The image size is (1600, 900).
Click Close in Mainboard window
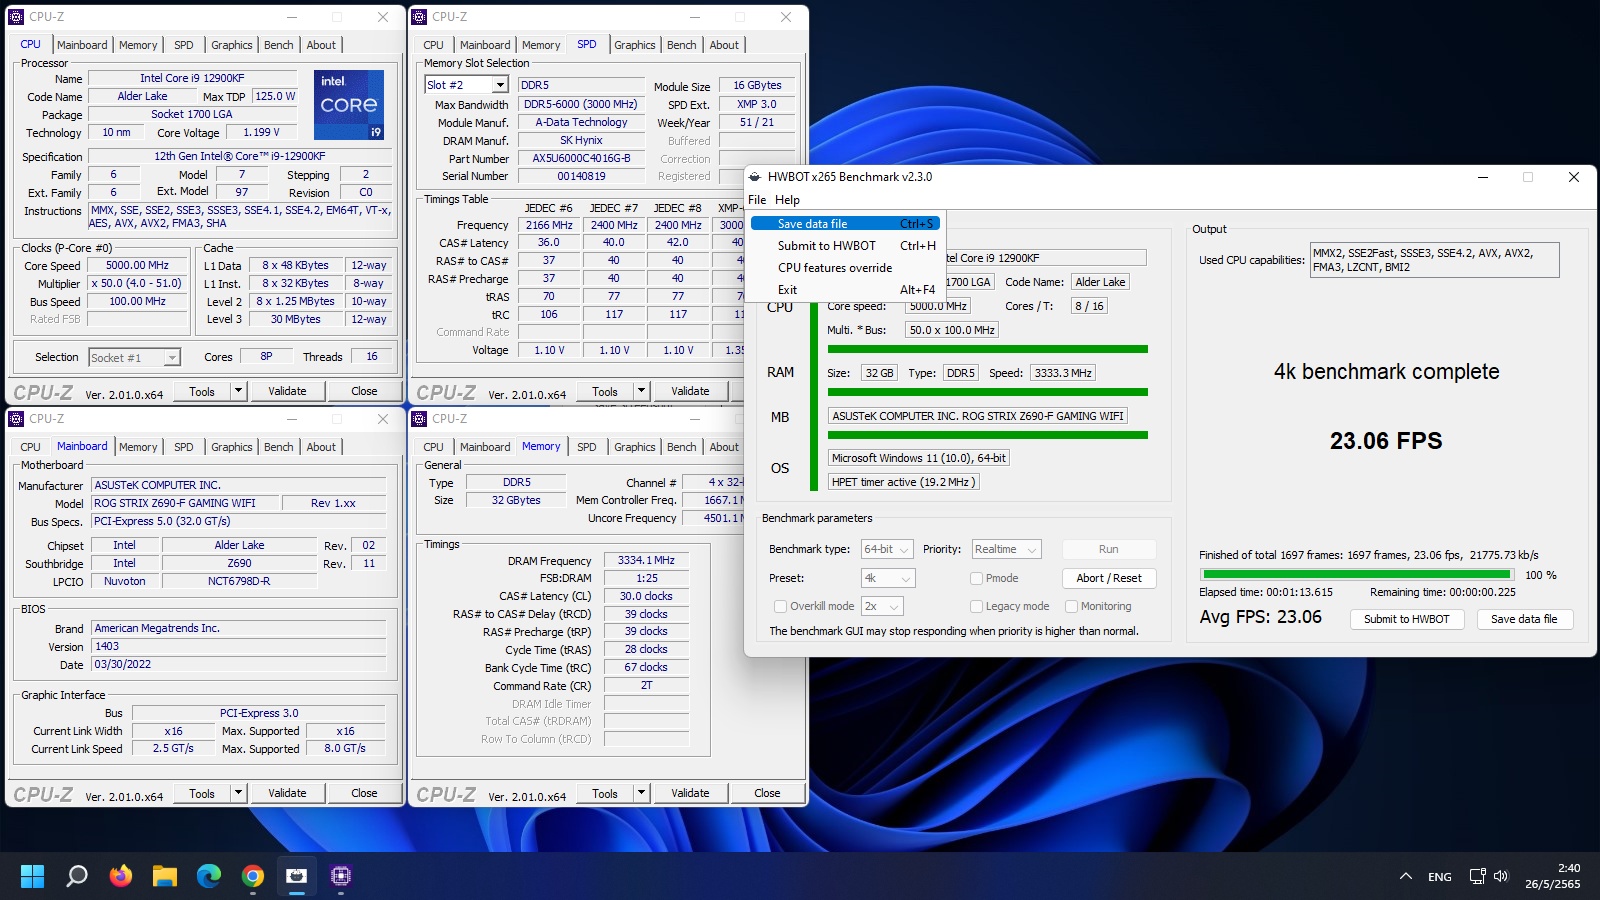[x=364, y=793]
